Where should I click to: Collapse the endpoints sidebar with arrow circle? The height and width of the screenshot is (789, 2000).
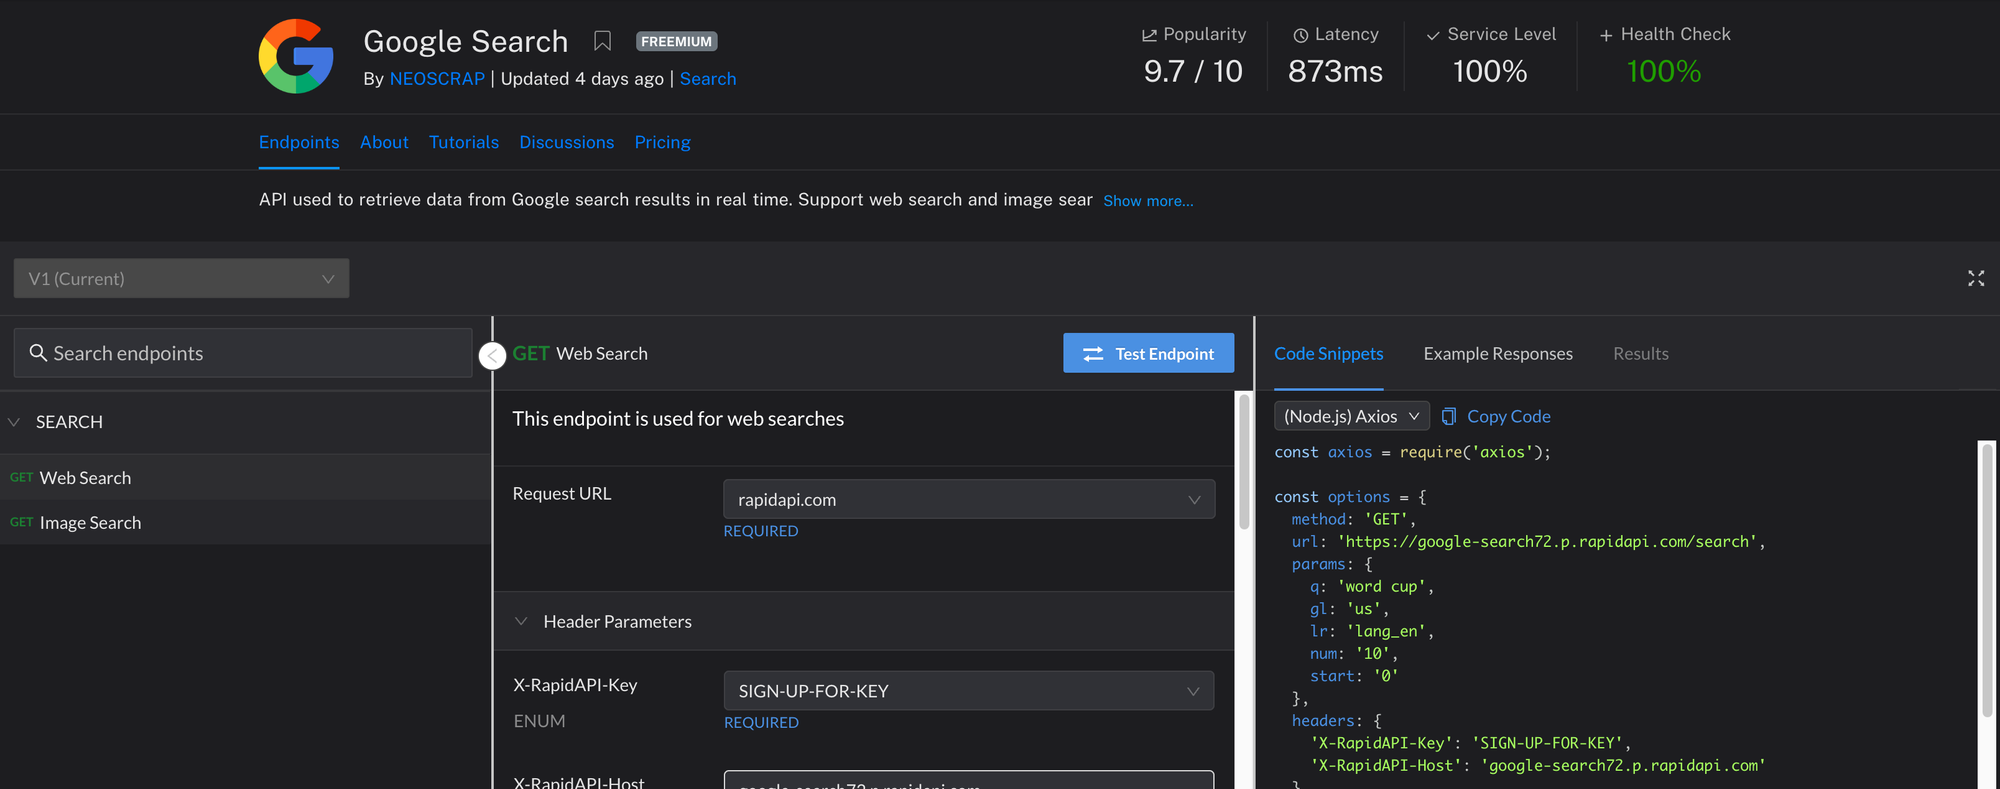[492, 355]
